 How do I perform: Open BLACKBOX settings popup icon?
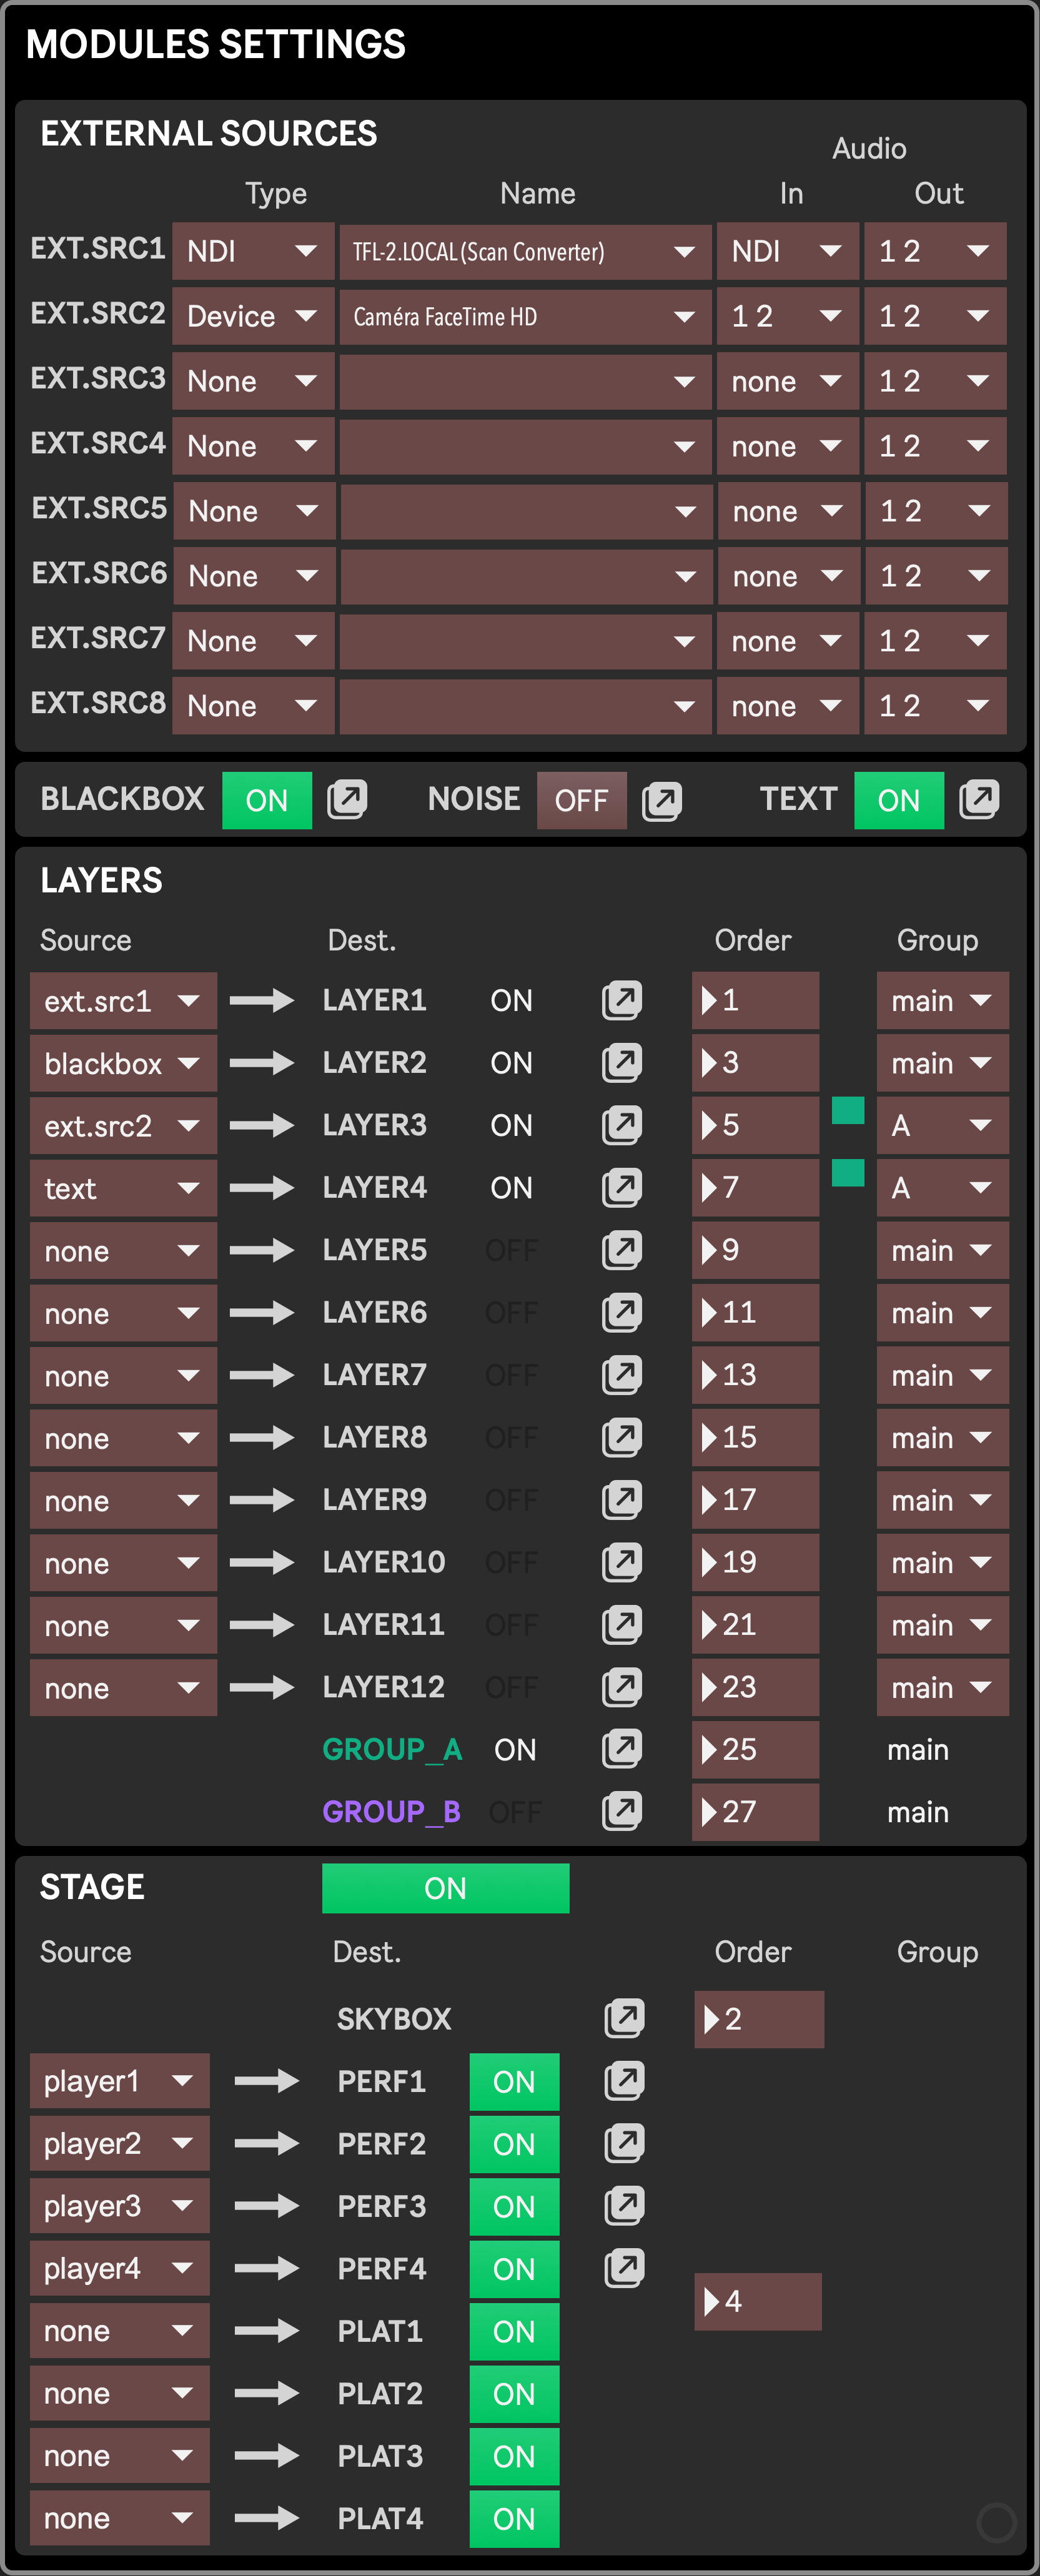pos(347,800)
